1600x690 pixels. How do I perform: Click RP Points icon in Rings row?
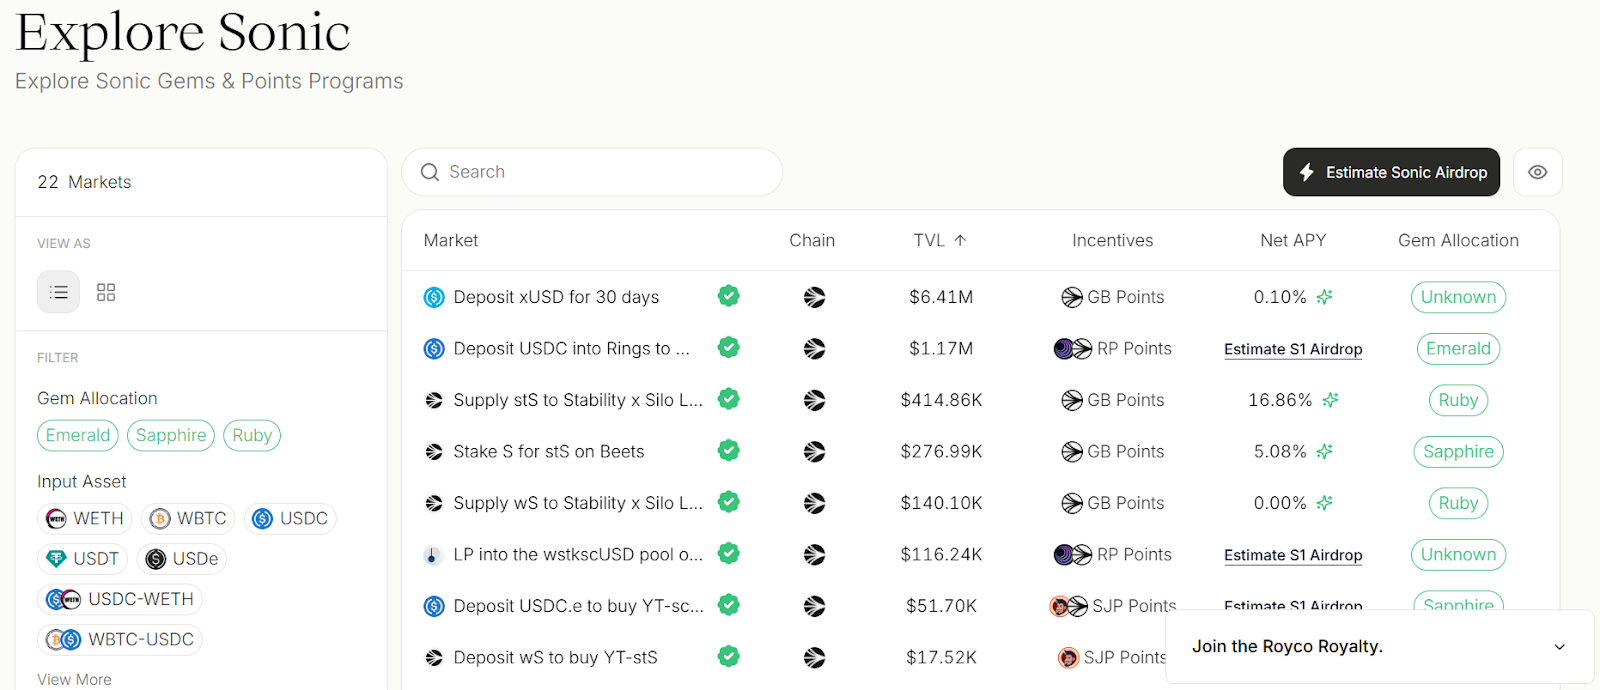pos(1073,349)
